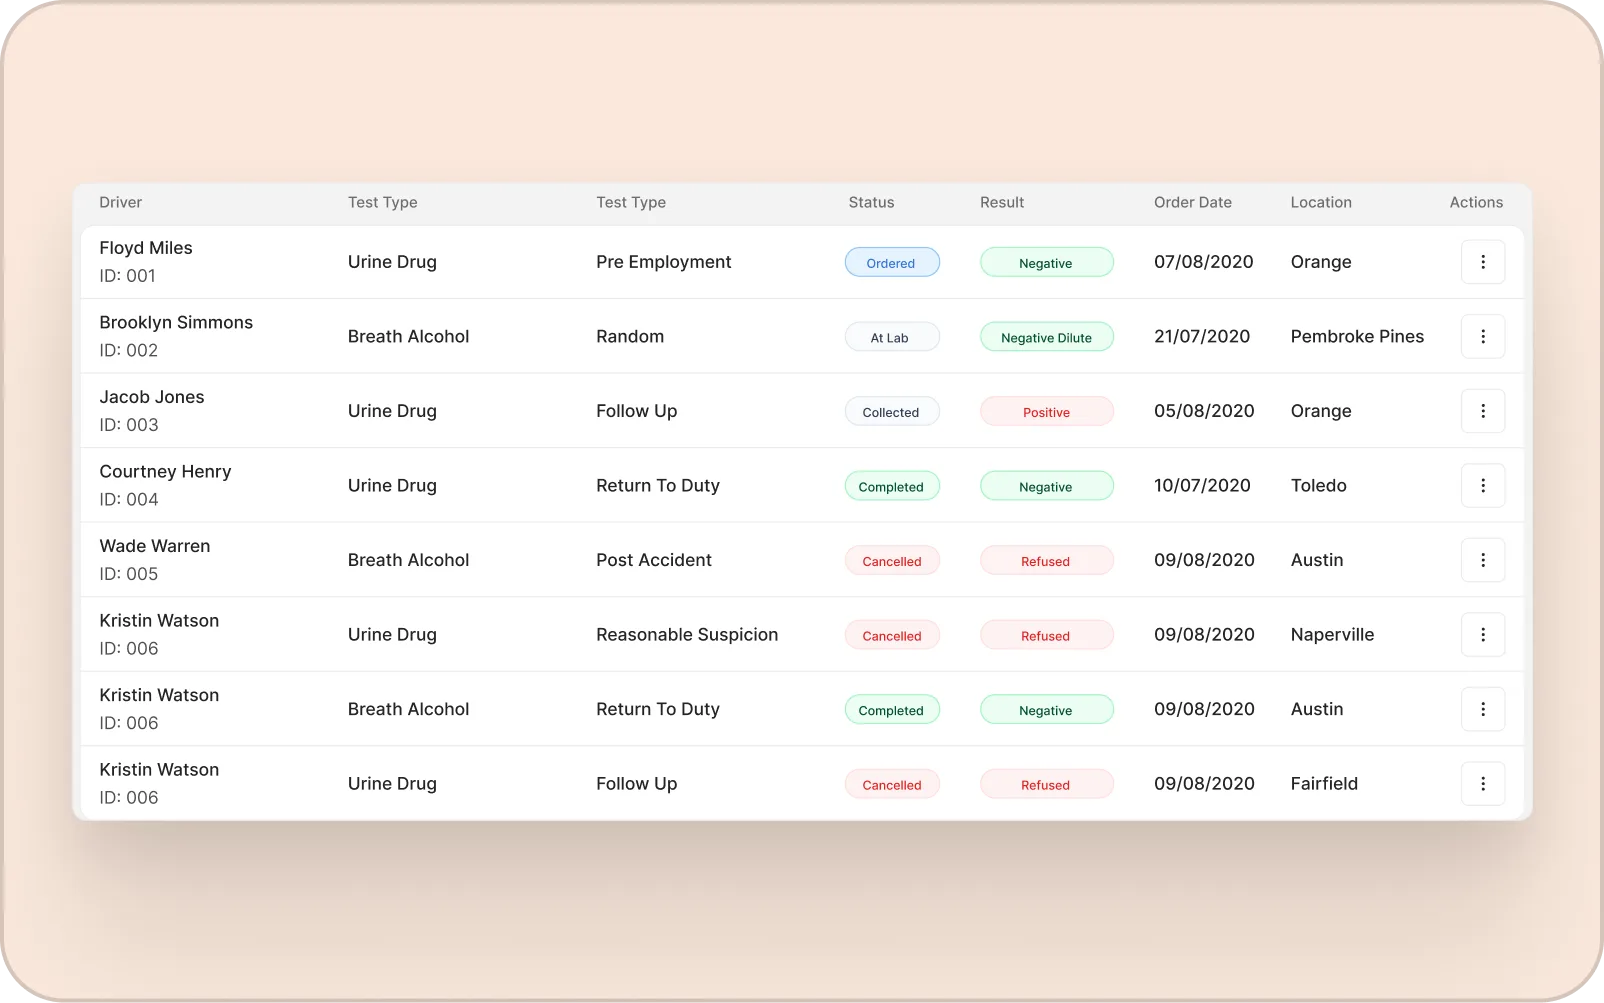Click Negative result in Floyd Miles row
Screen dimensions: 1604x1003
[x=1047, y=263]
